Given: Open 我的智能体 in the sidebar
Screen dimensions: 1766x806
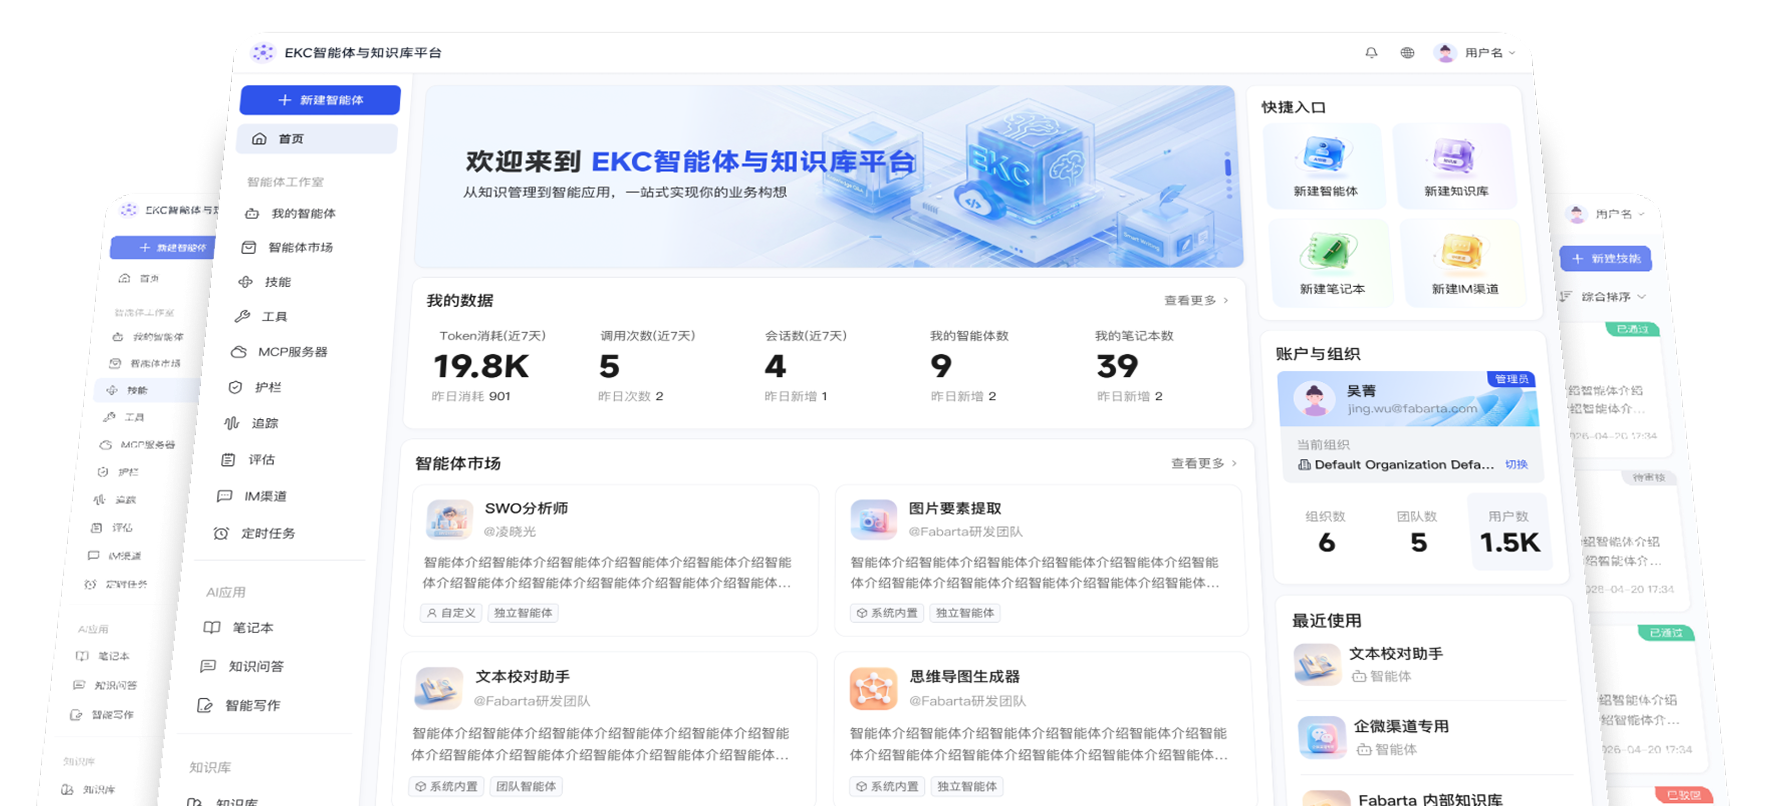Looking at the screenshot, I should pos(290,213).
